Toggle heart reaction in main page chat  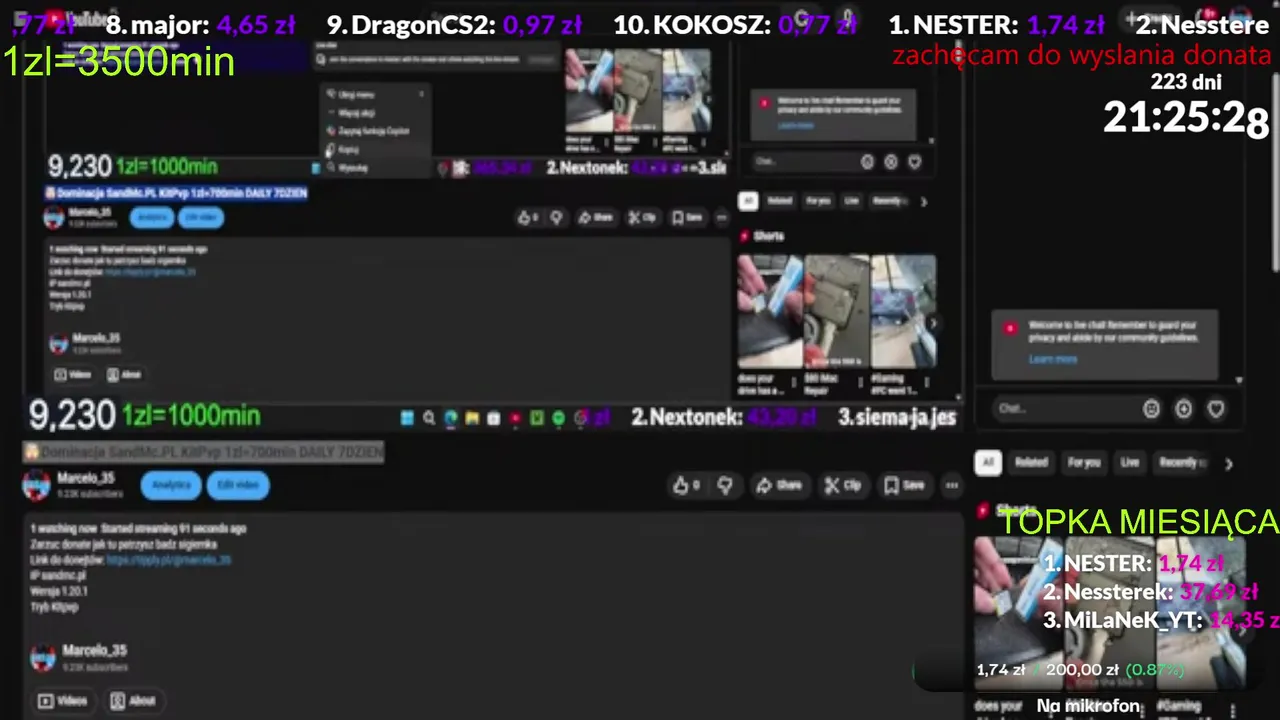(1216, 409)
